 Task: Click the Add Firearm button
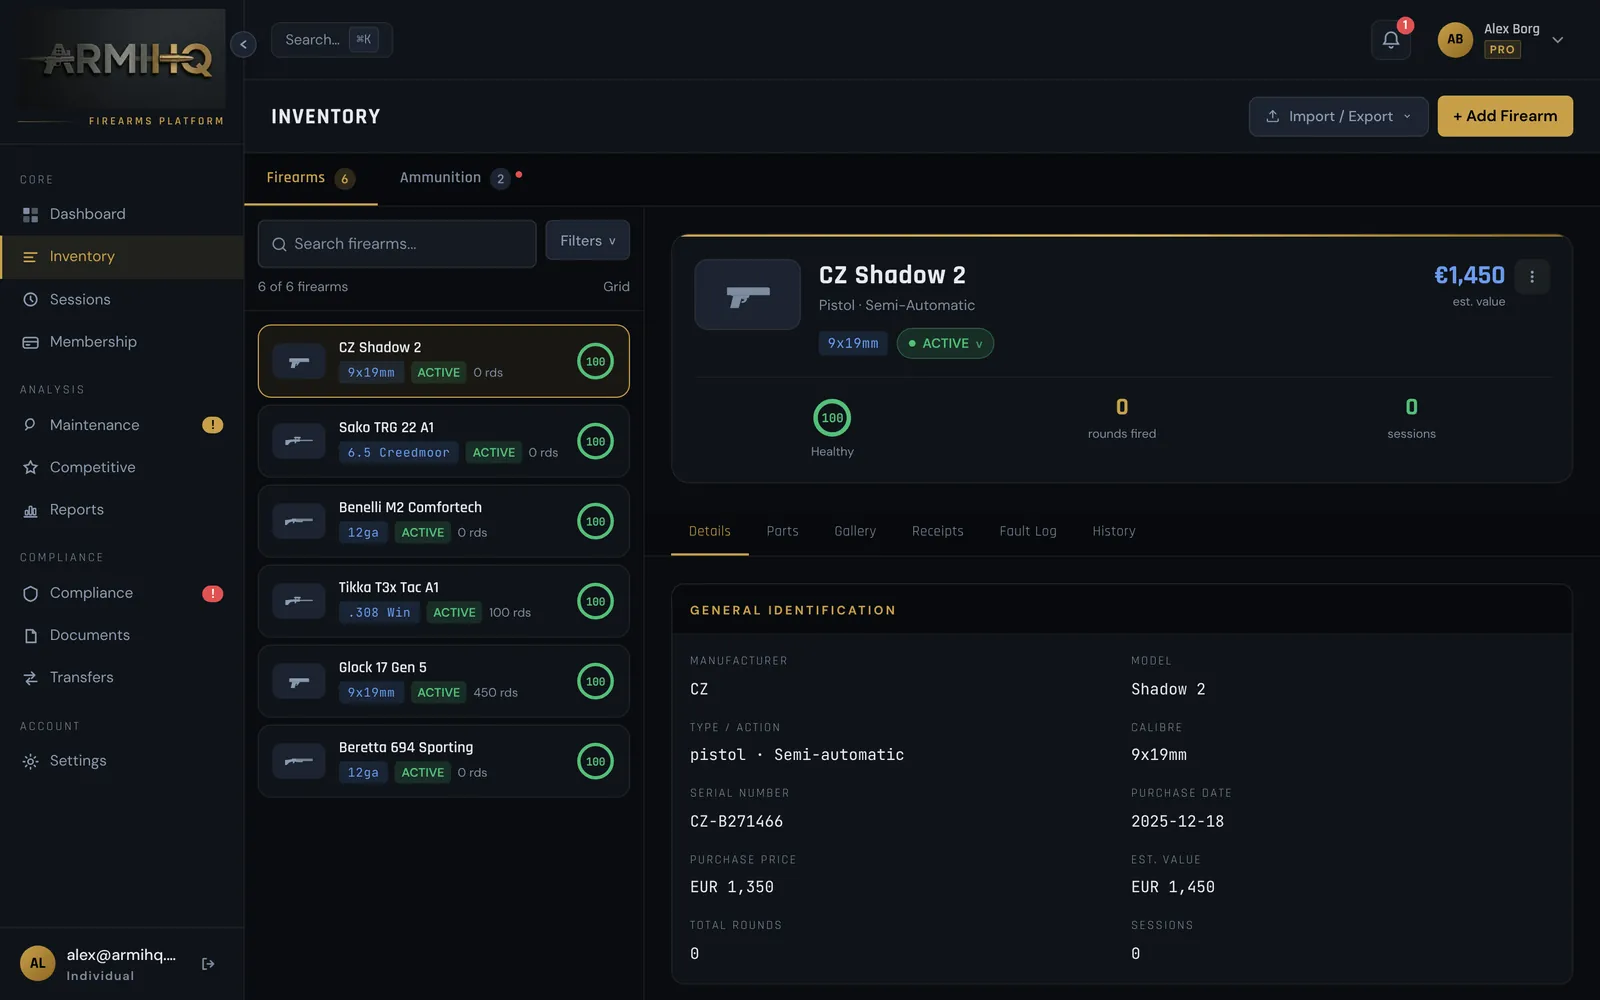coord(1505,116)
